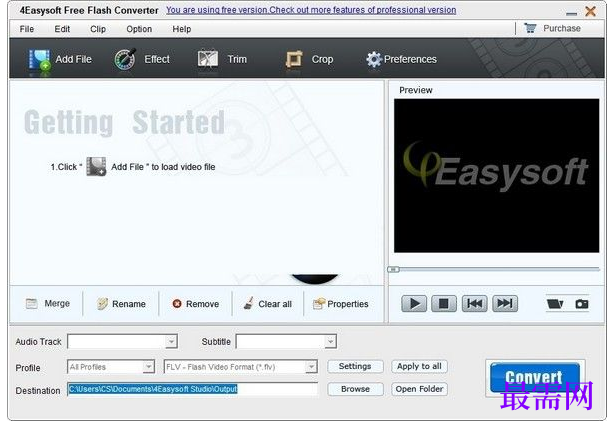Click the Settings button
This screenshot has height=427, width=612.
coord(355,366)
